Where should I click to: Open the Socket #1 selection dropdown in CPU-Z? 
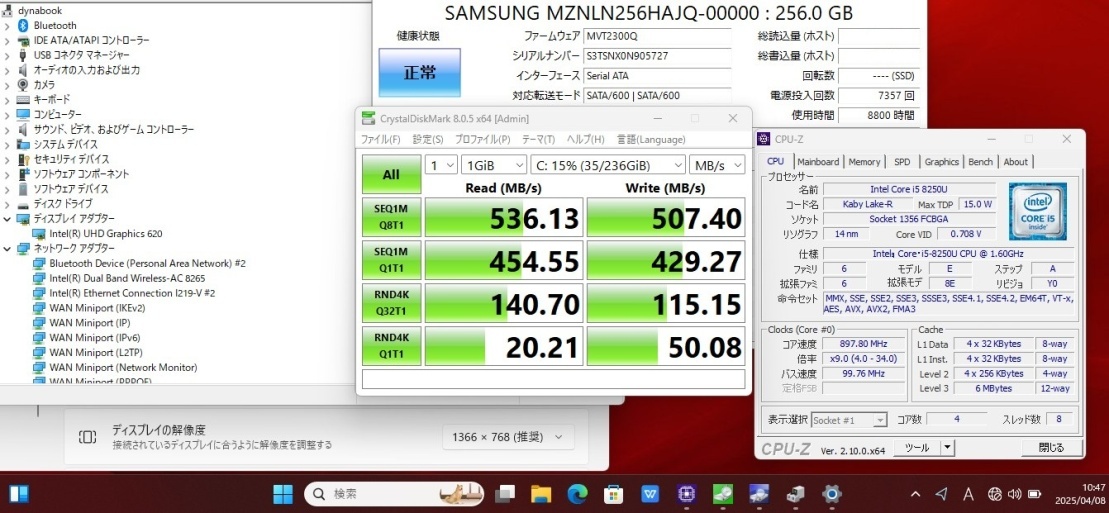pyautogui.click(x=849, y=420)
